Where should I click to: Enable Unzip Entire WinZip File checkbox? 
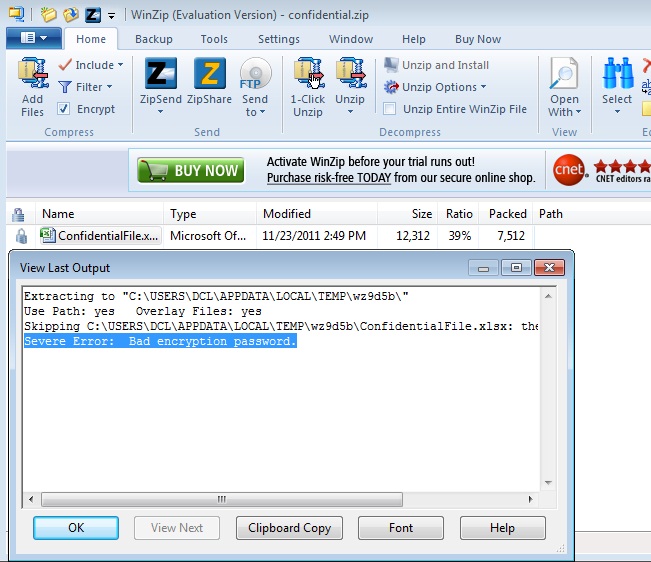pos(390,109)
